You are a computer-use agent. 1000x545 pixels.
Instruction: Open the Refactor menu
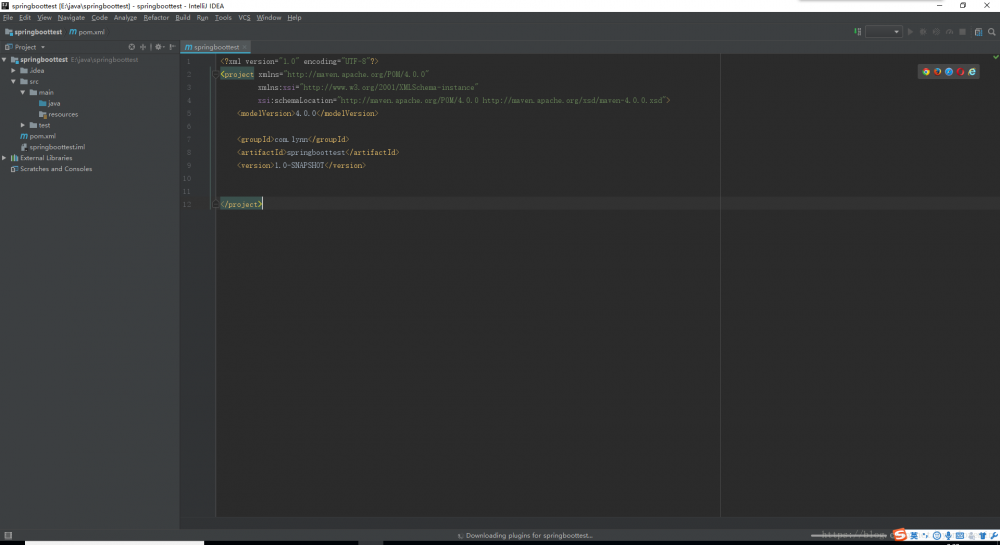[156, 18]
